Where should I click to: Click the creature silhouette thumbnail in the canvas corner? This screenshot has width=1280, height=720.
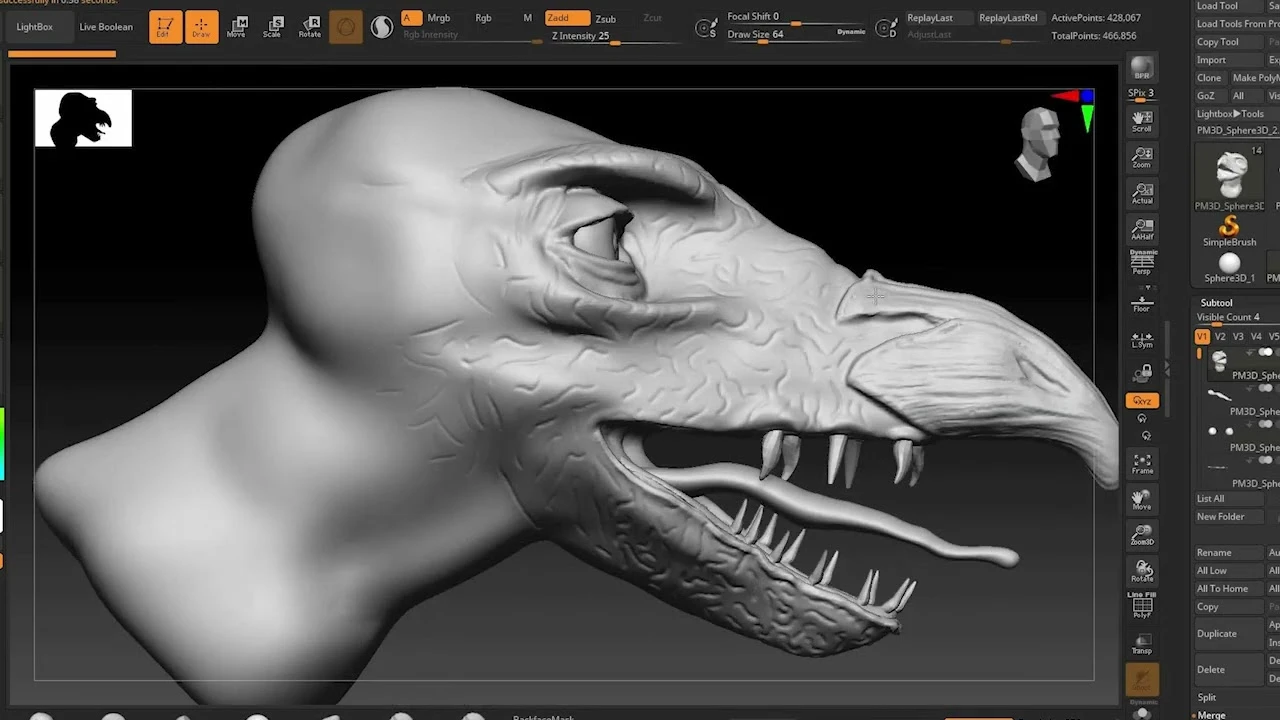(83, 117)
